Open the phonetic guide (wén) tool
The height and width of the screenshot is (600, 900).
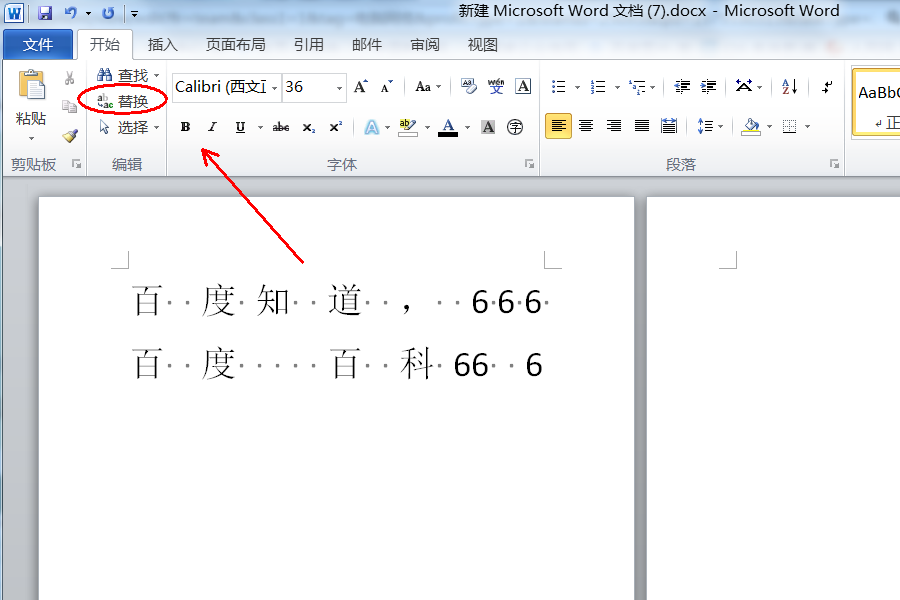point(496,87)
